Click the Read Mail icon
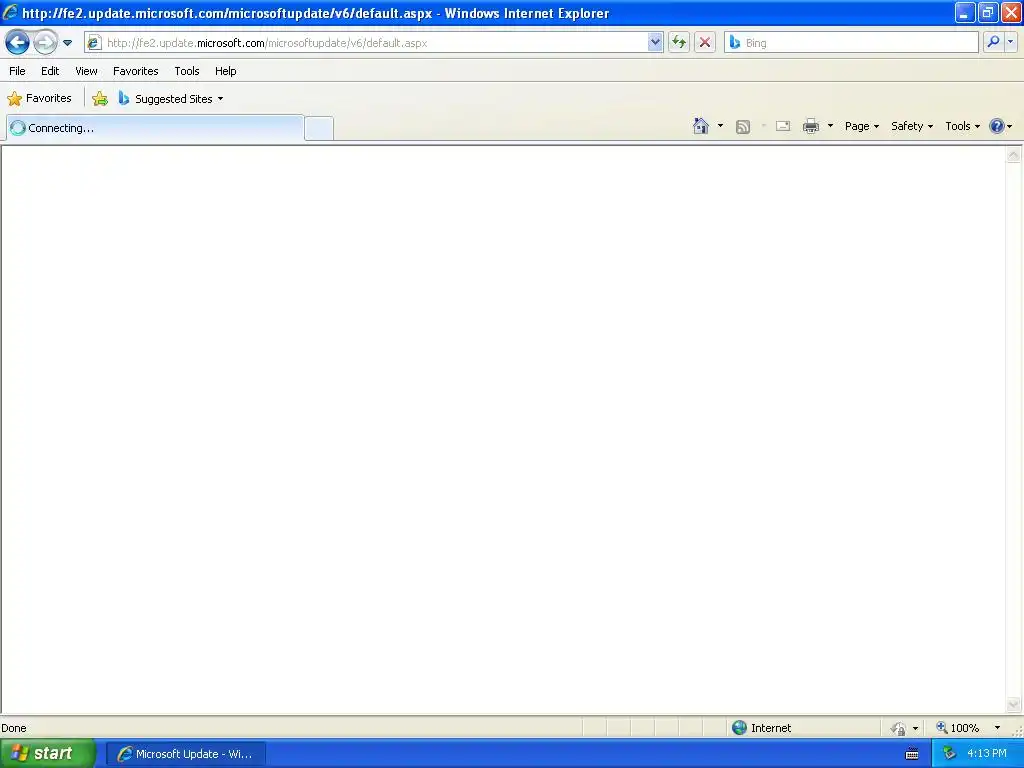This screenshot has width=1024, height=768. (783, 126)
